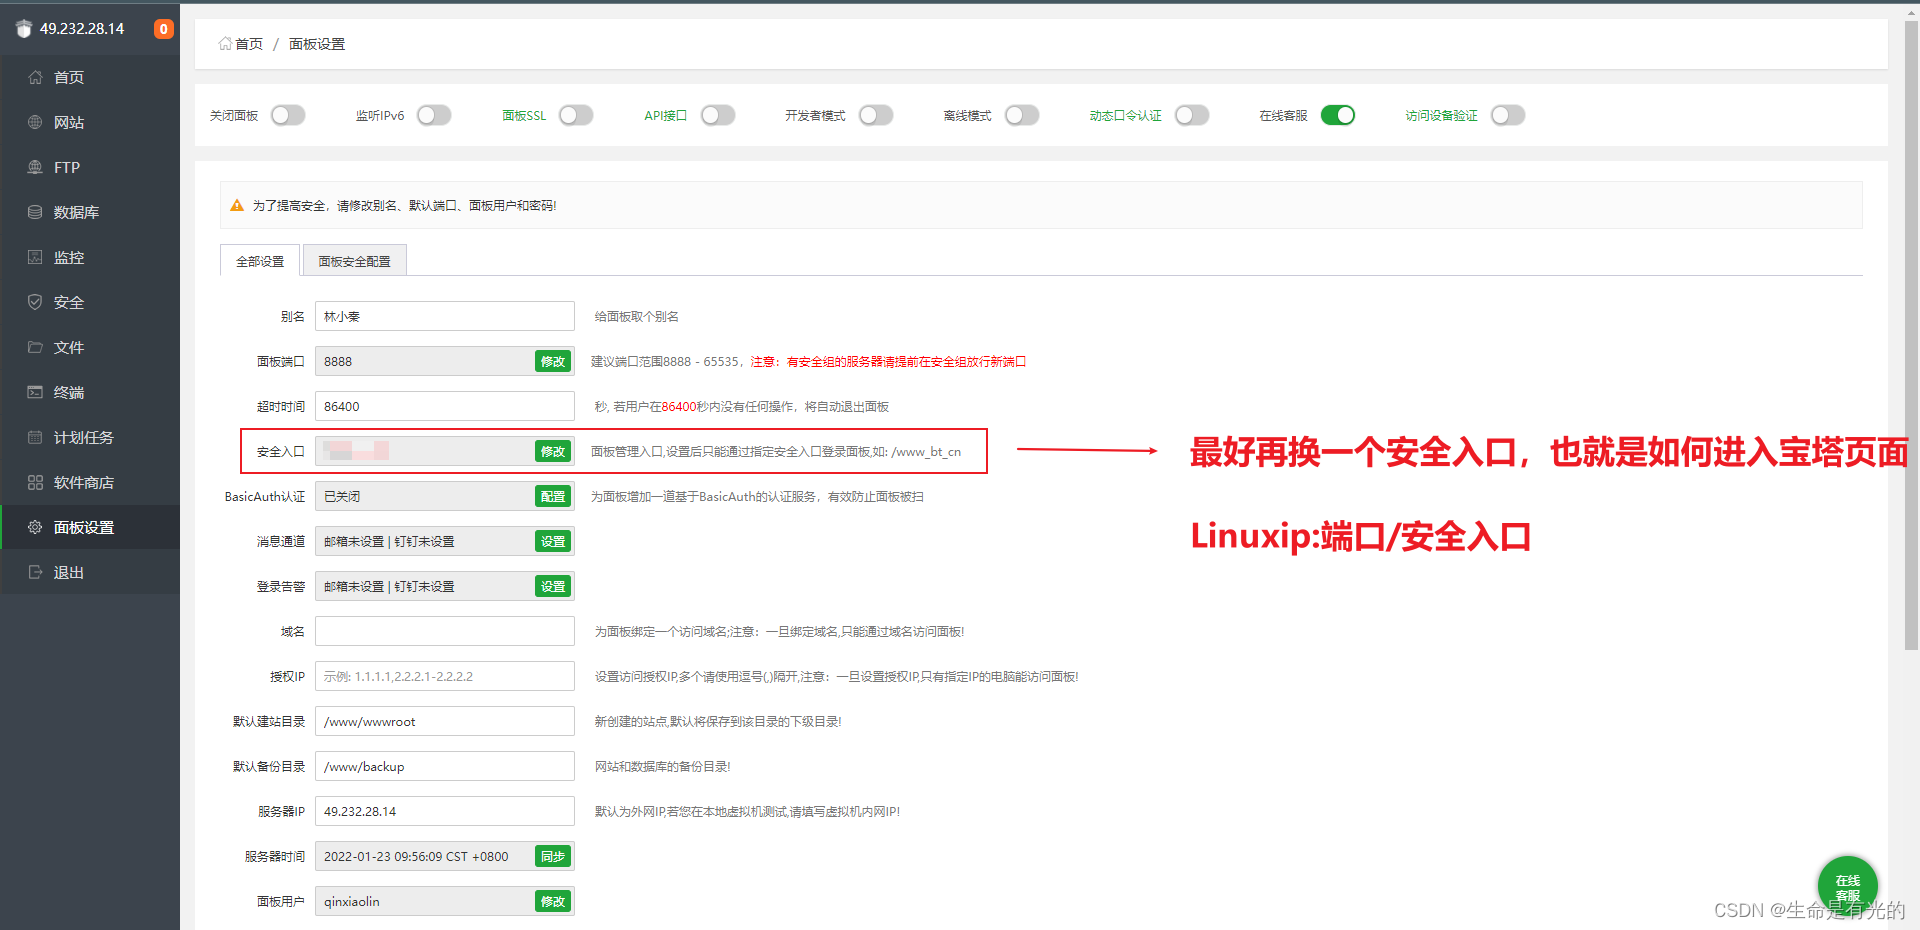
Task: Click the home icon in sidebar
Action: (35, 77)
